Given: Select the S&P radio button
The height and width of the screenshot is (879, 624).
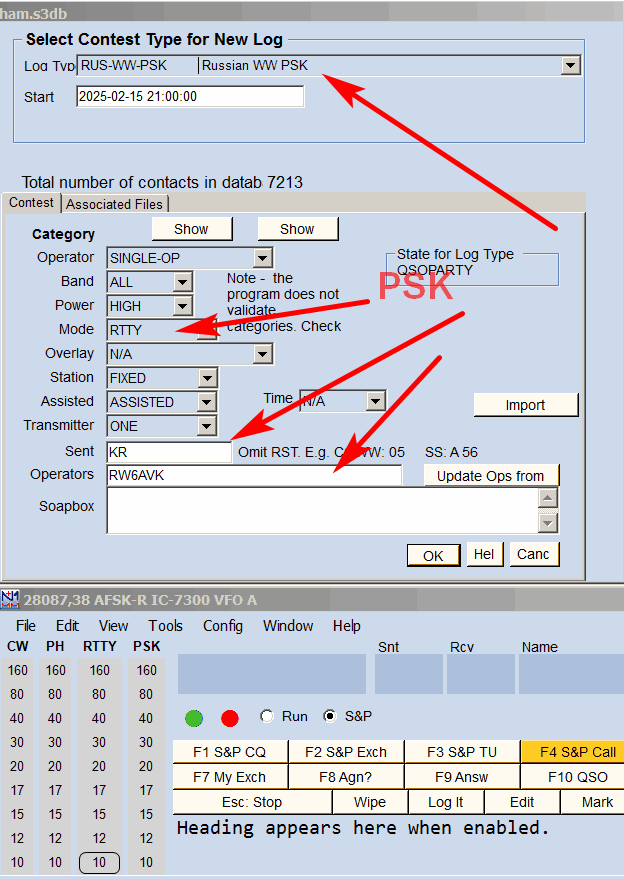Looking at the screenshot, I should tap(330, 716).
